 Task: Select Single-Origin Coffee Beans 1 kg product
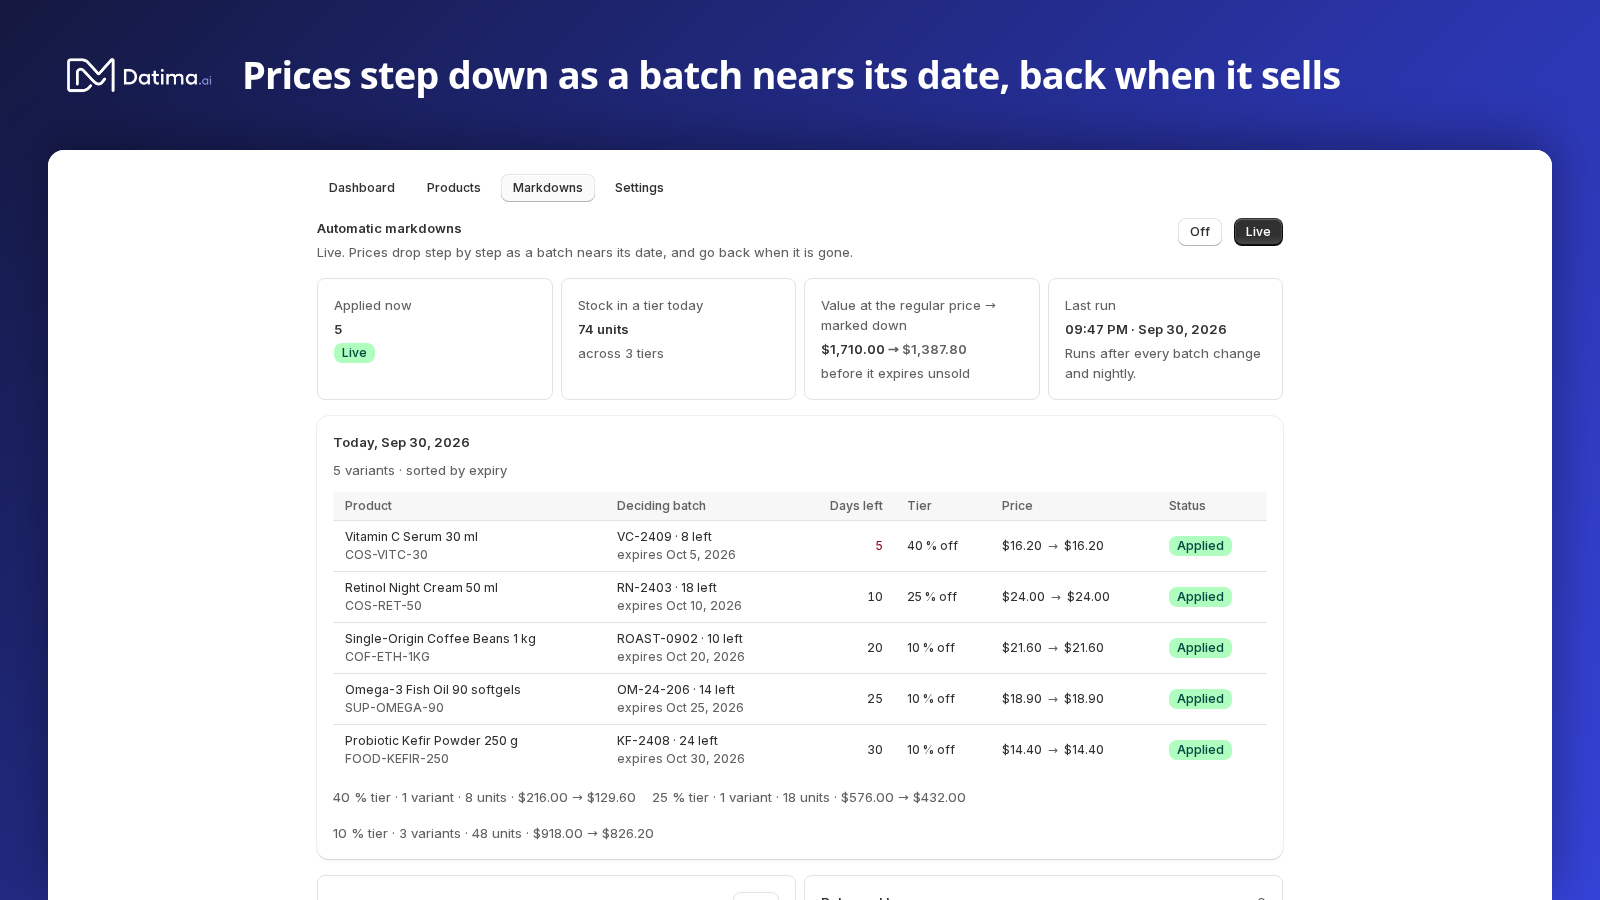(440, 639)
